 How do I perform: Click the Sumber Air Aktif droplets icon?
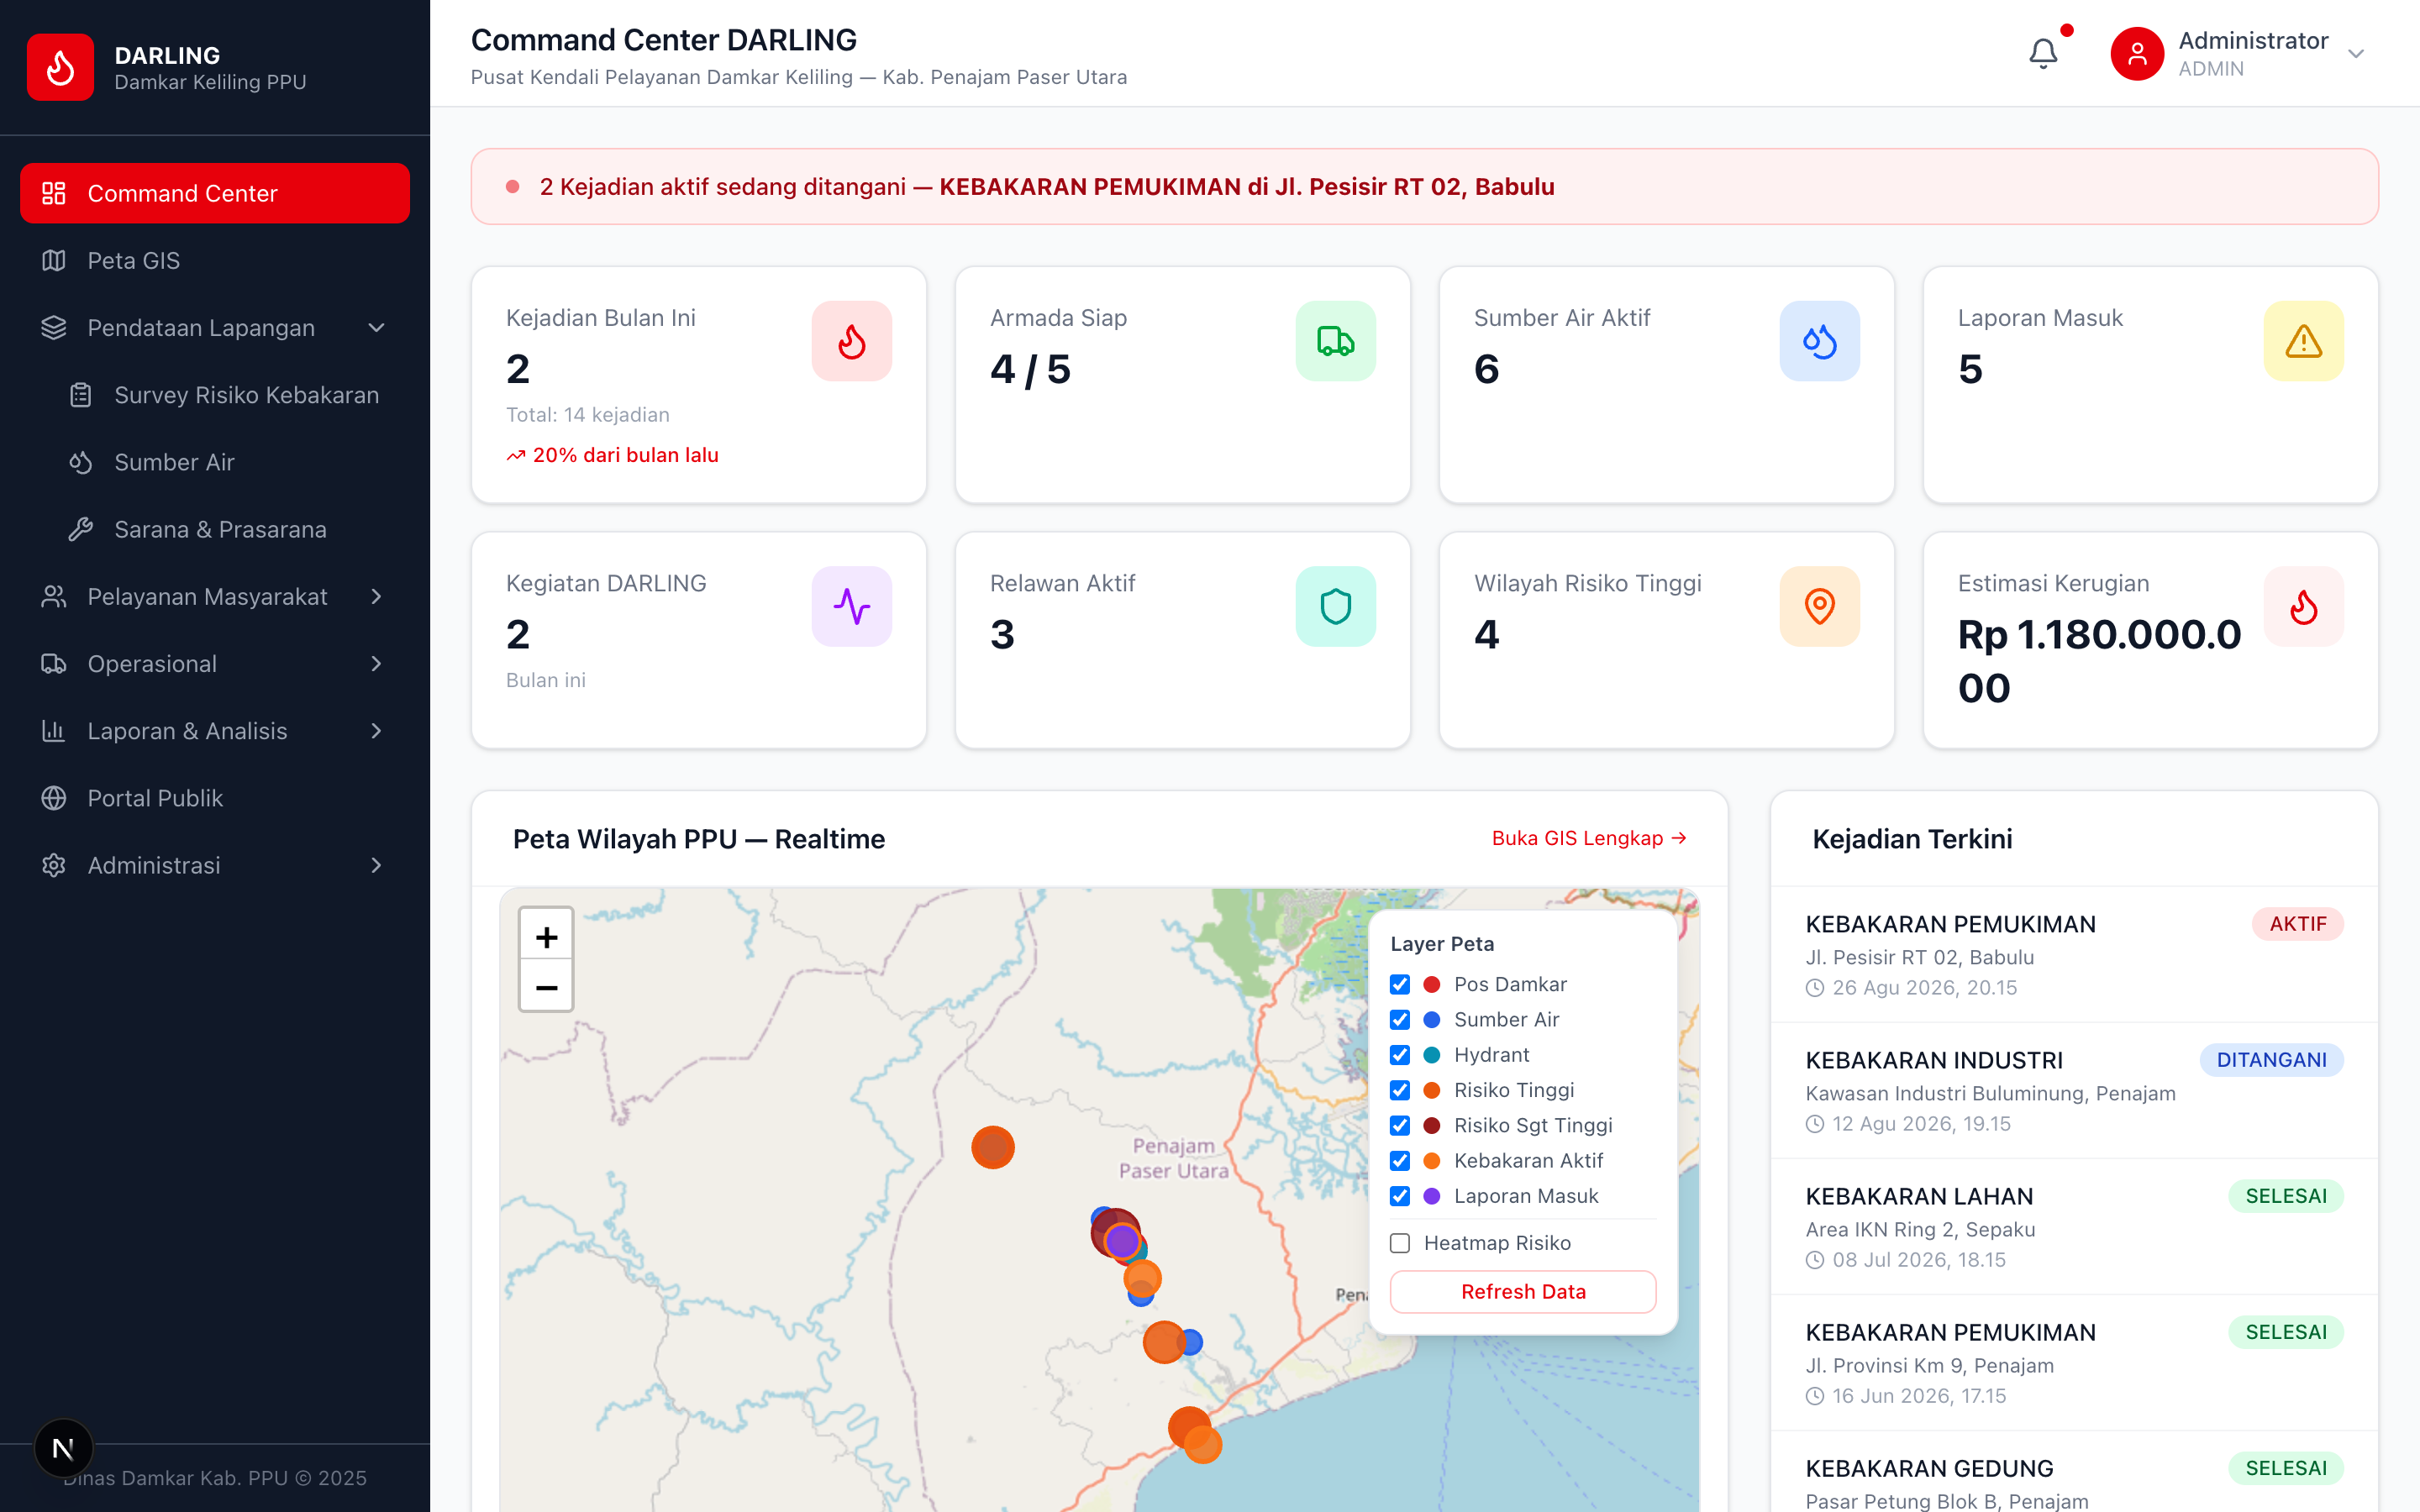click(x=1819, y=341)
